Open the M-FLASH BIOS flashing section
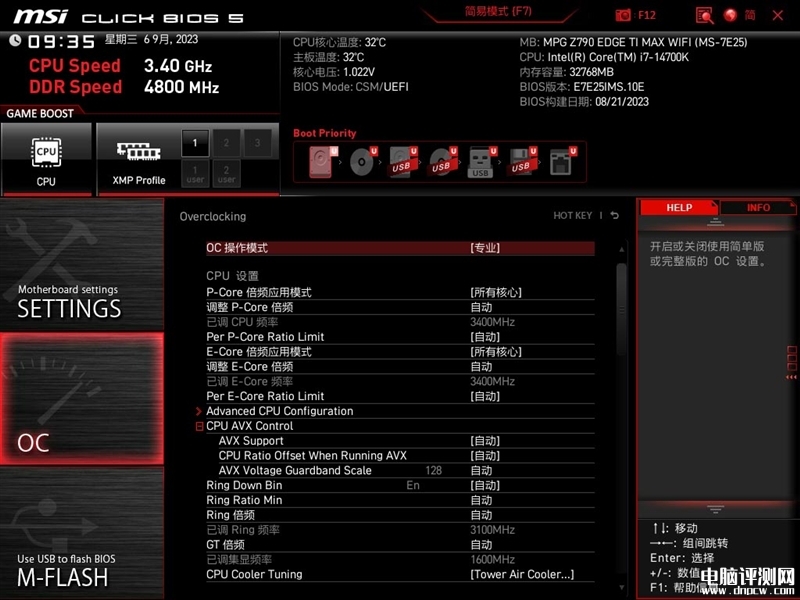Viewport: 800px width, 600px height. 82,533
